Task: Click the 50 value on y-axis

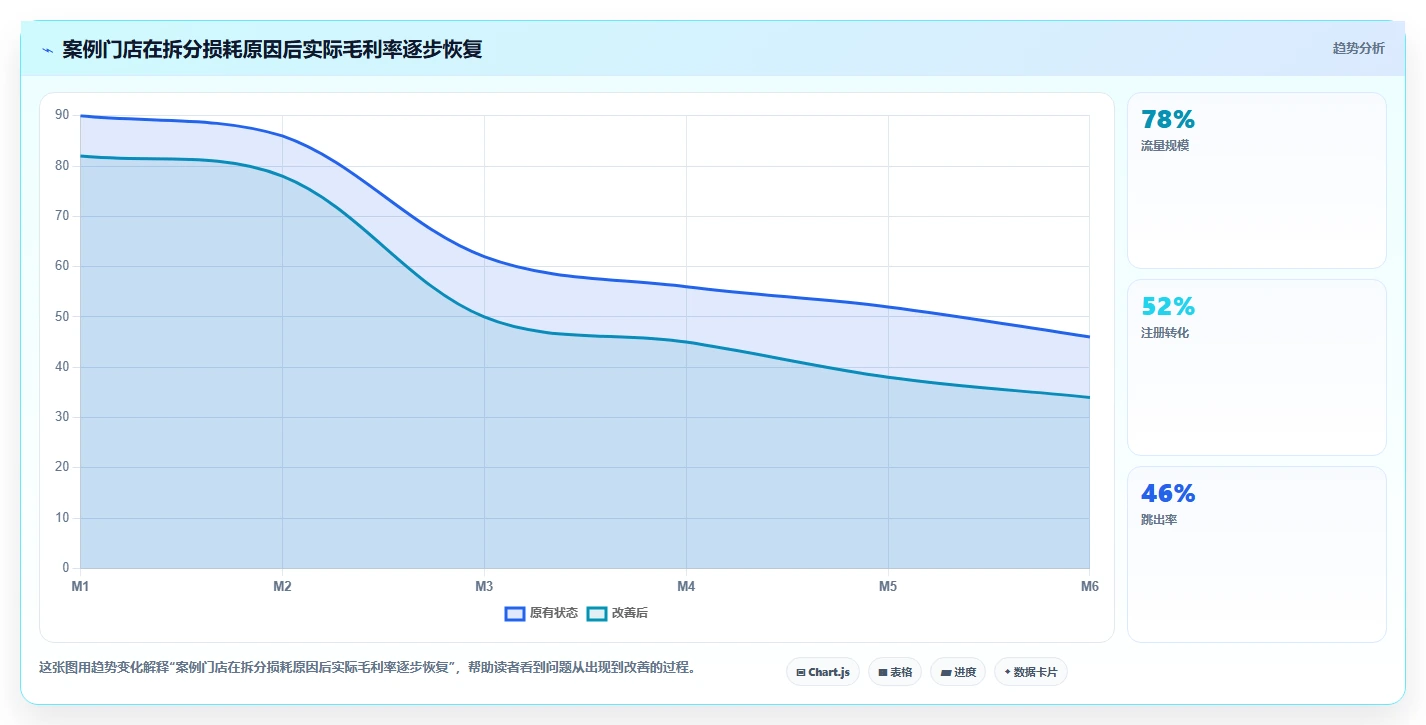Action: [x=62, y=317]
